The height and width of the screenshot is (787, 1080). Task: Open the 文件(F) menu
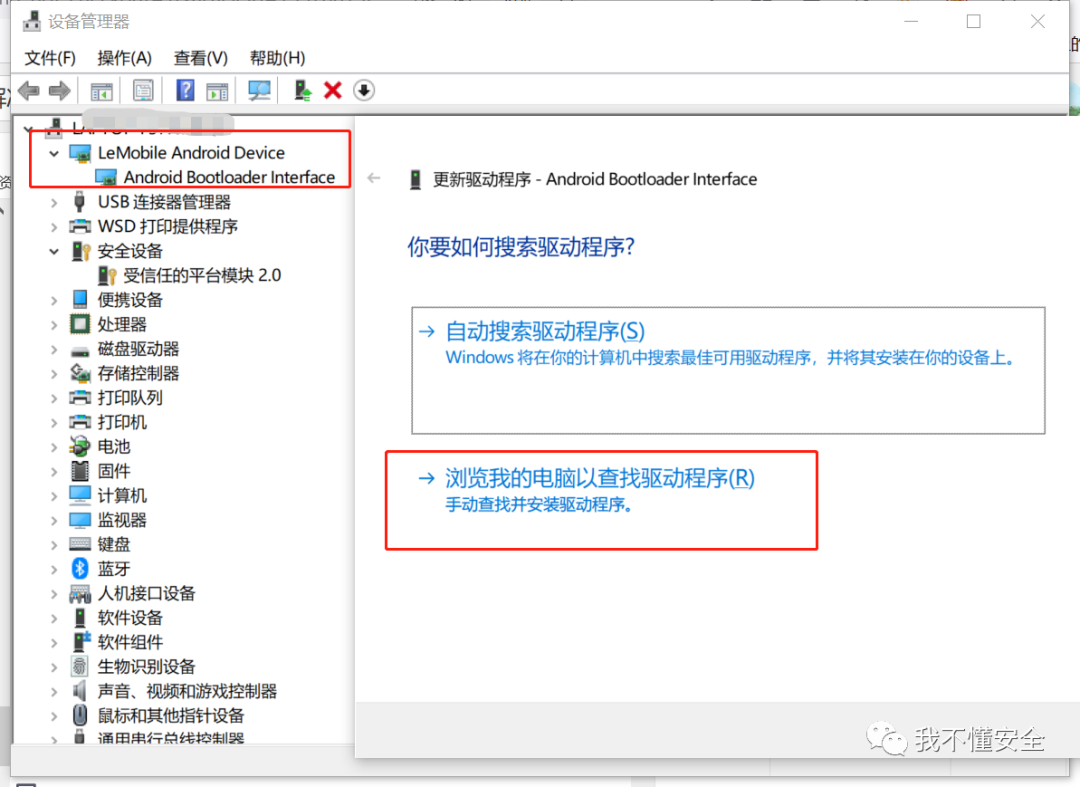(x=50, y=57)
